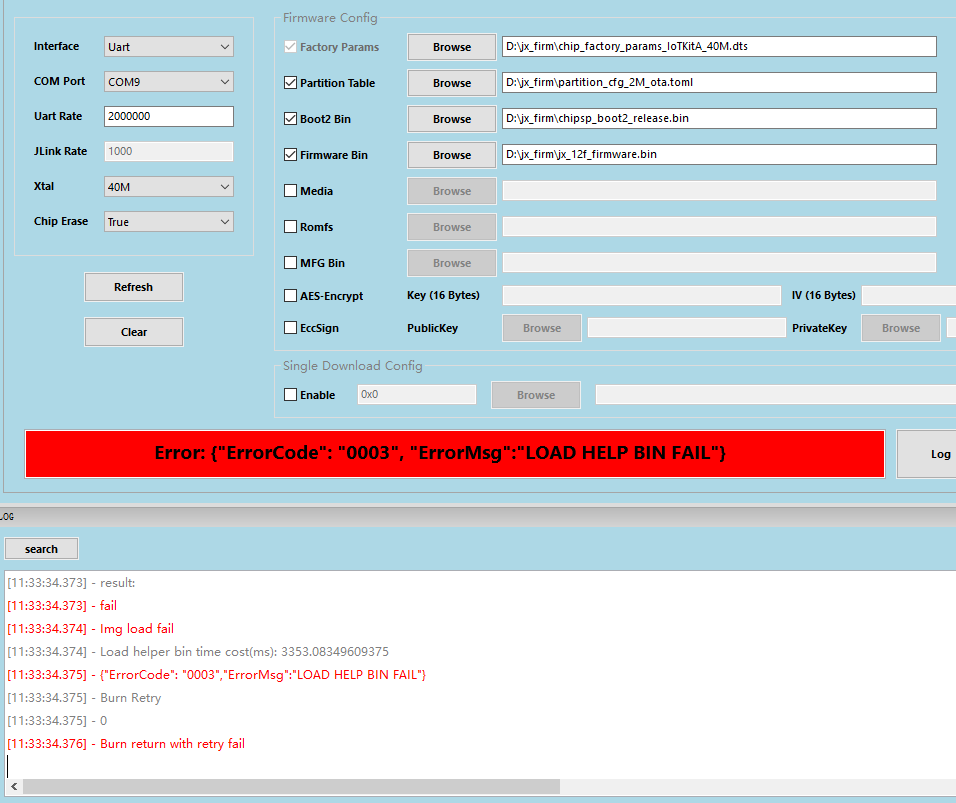This screenshot has height=803, width=956.
Task: Open the Interface dropdown showing Uart
Action: pyautogui.click(x=167, y=46)
